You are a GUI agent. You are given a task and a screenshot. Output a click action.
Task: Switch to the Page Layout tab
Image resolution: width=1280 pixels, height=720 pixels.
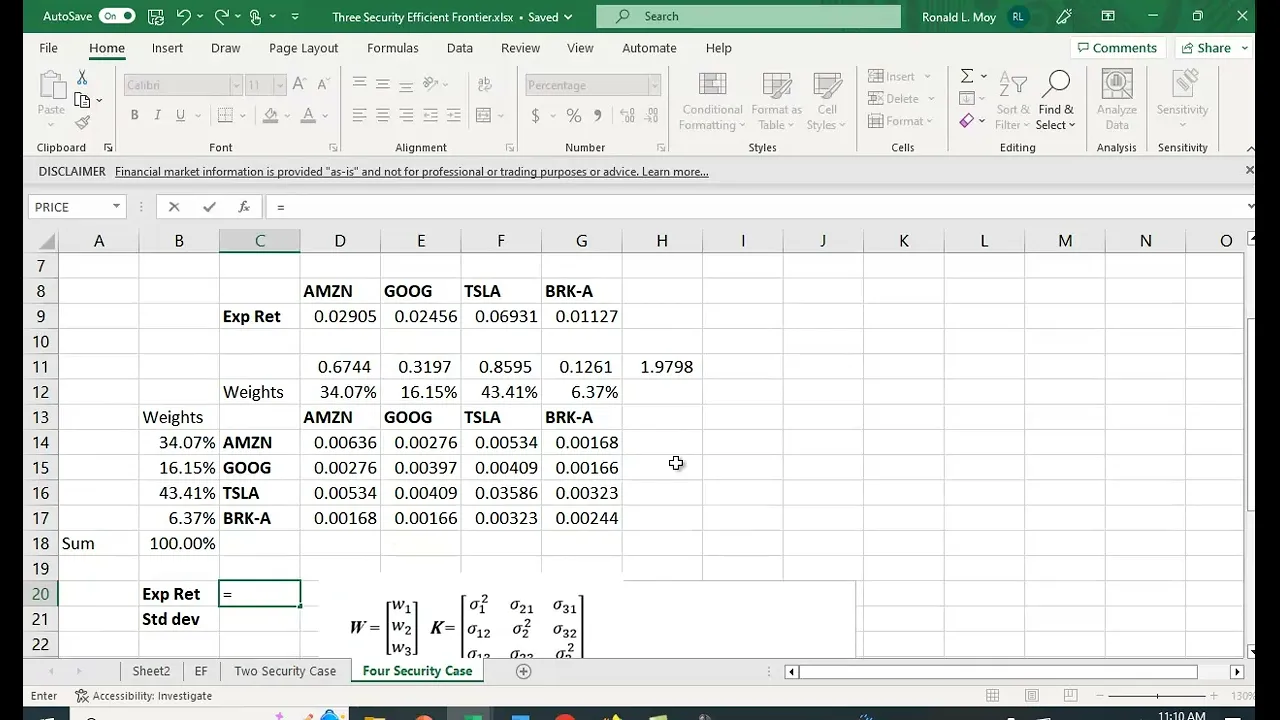303,48
